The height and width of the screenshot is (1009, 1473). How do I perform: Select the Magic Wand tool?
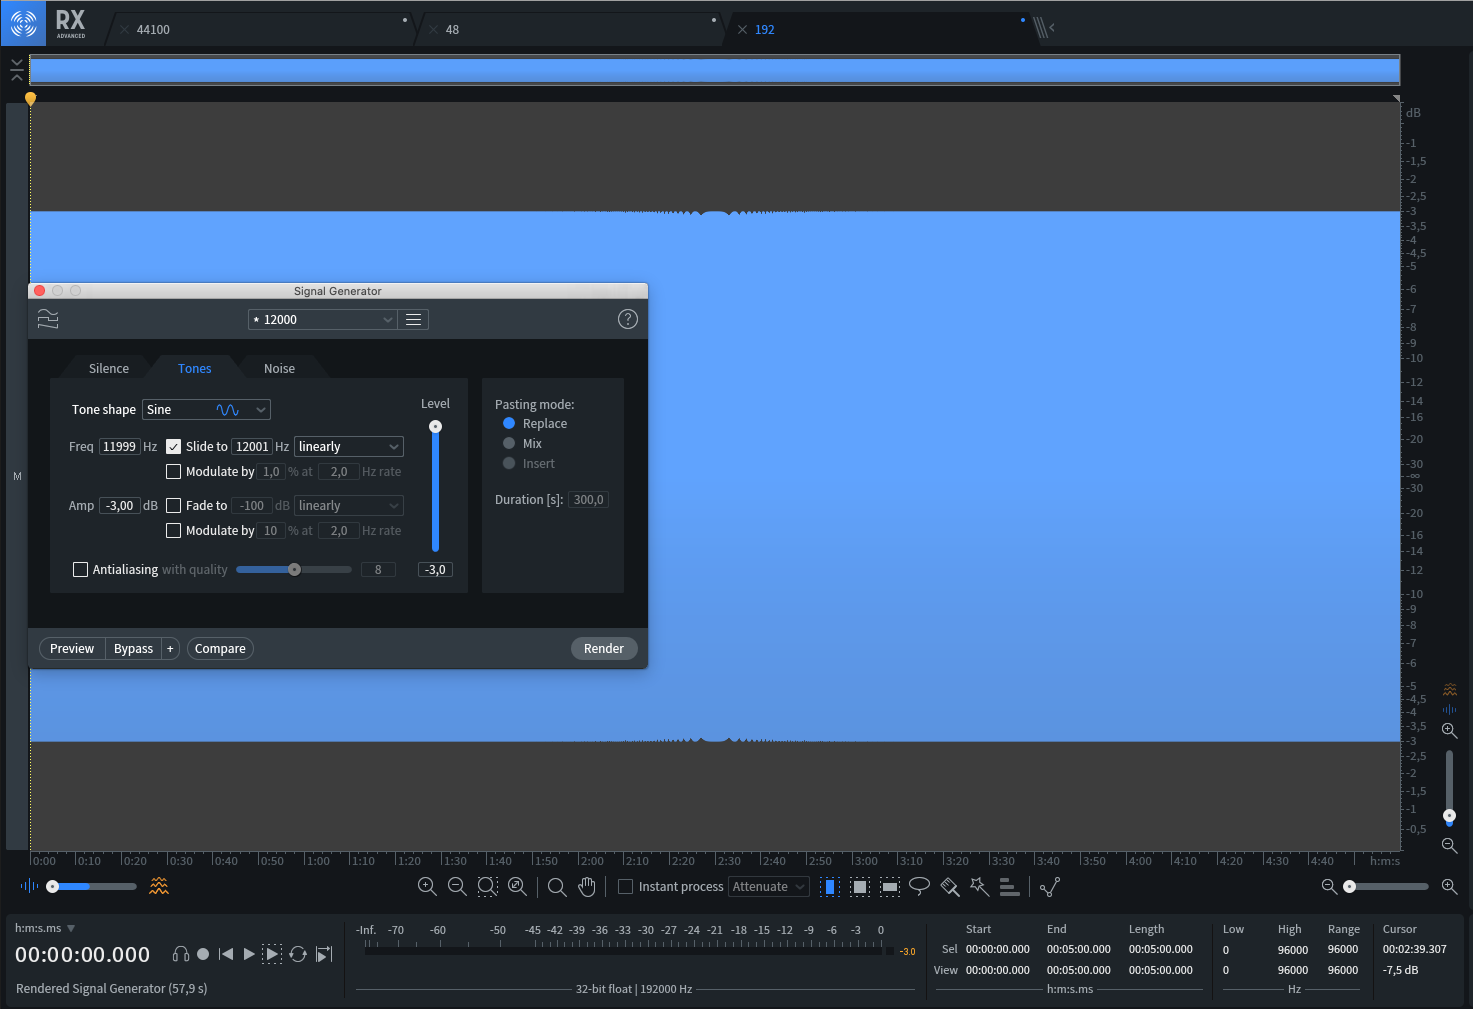tap(980, 886)
